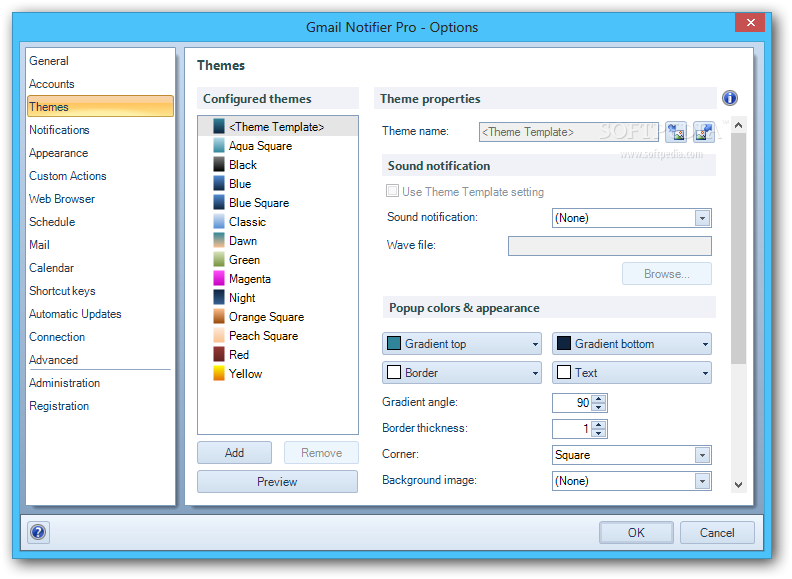Click the Magenta theme color icon
This screenshot has width=792, height=579.
coord(219,279)
